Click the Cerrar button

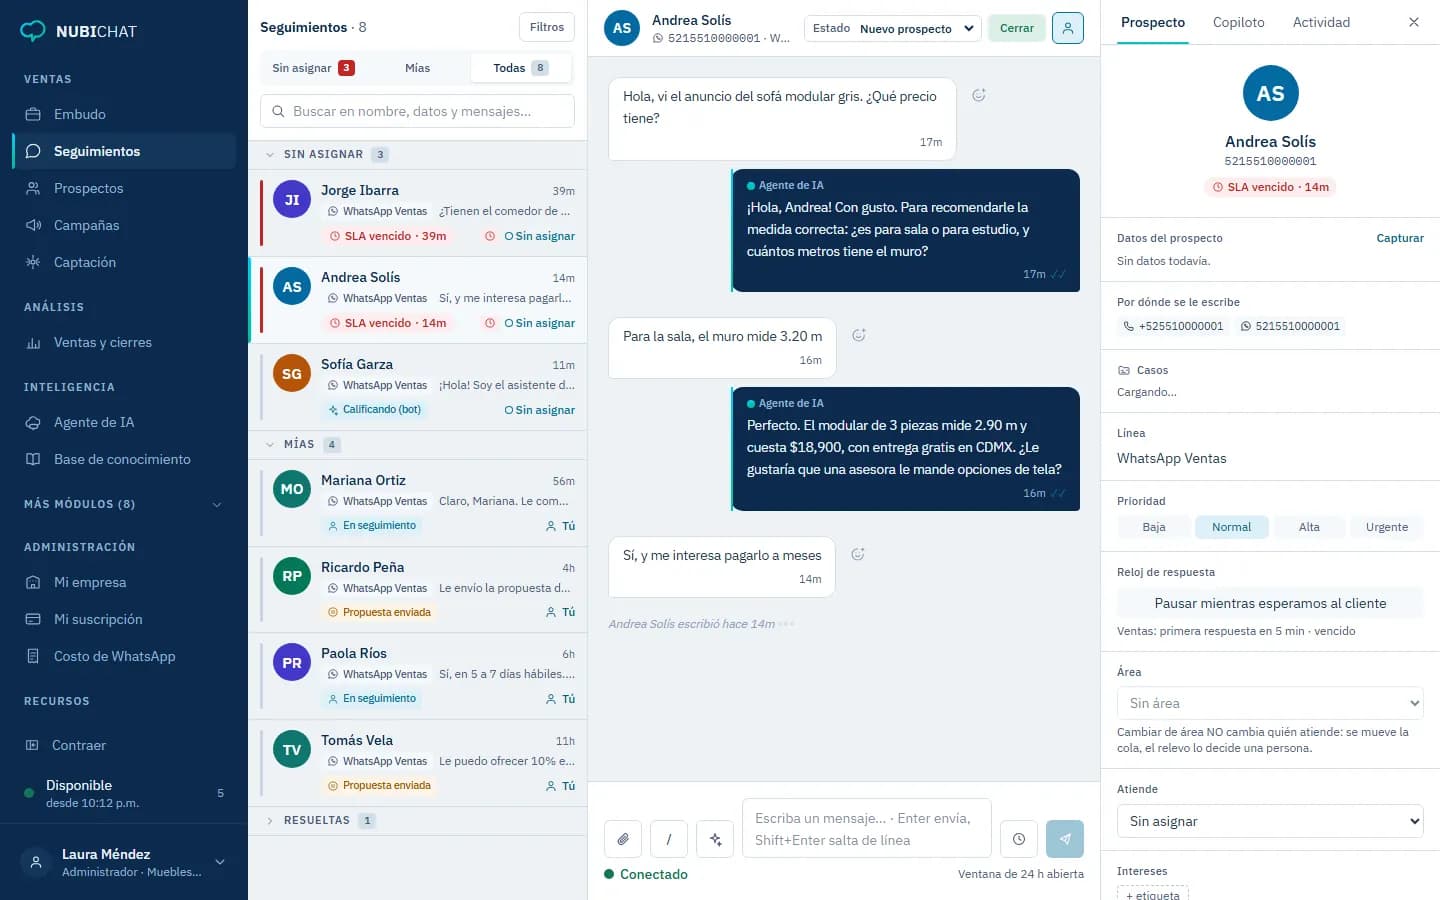(x=1017, y=28)
